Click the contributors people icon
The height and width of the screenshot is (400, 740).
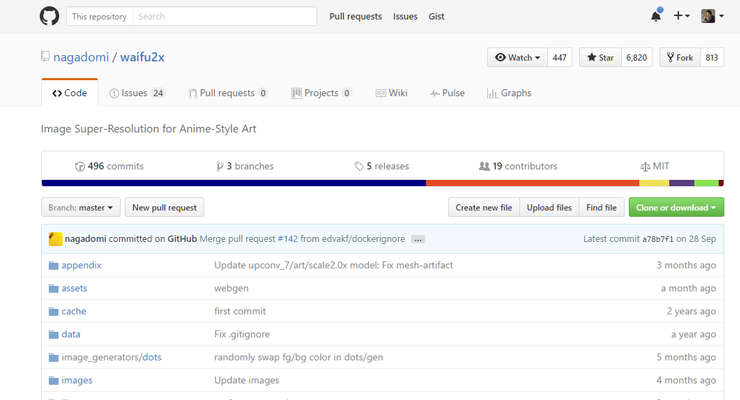(484, 166)
